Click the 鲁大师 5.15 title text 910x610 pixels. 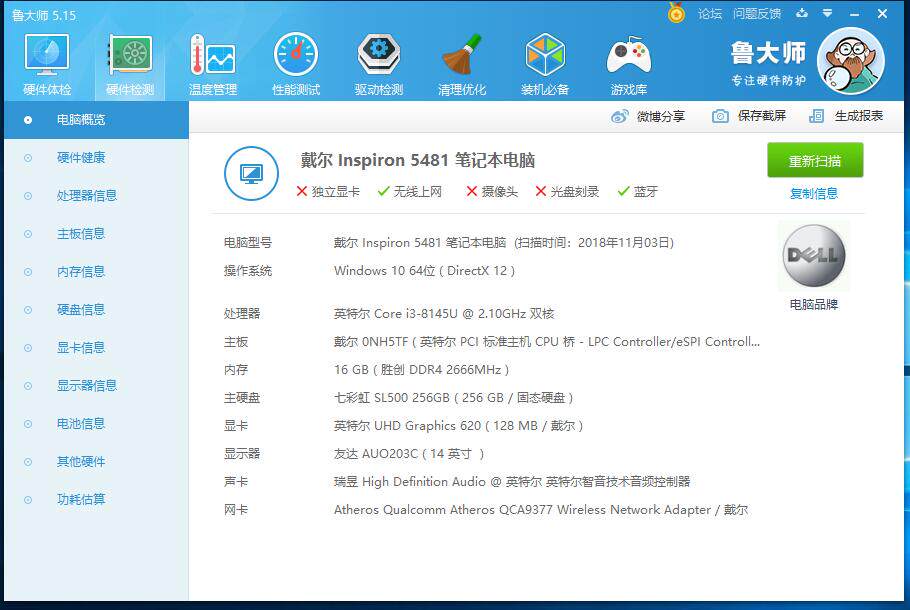coord(44,16)
